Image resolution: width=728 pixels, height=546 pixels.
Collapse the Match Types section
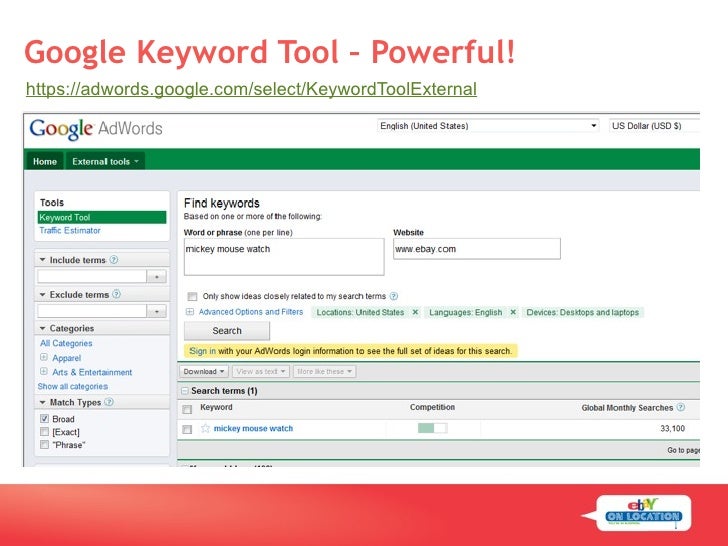coord(43,402)
